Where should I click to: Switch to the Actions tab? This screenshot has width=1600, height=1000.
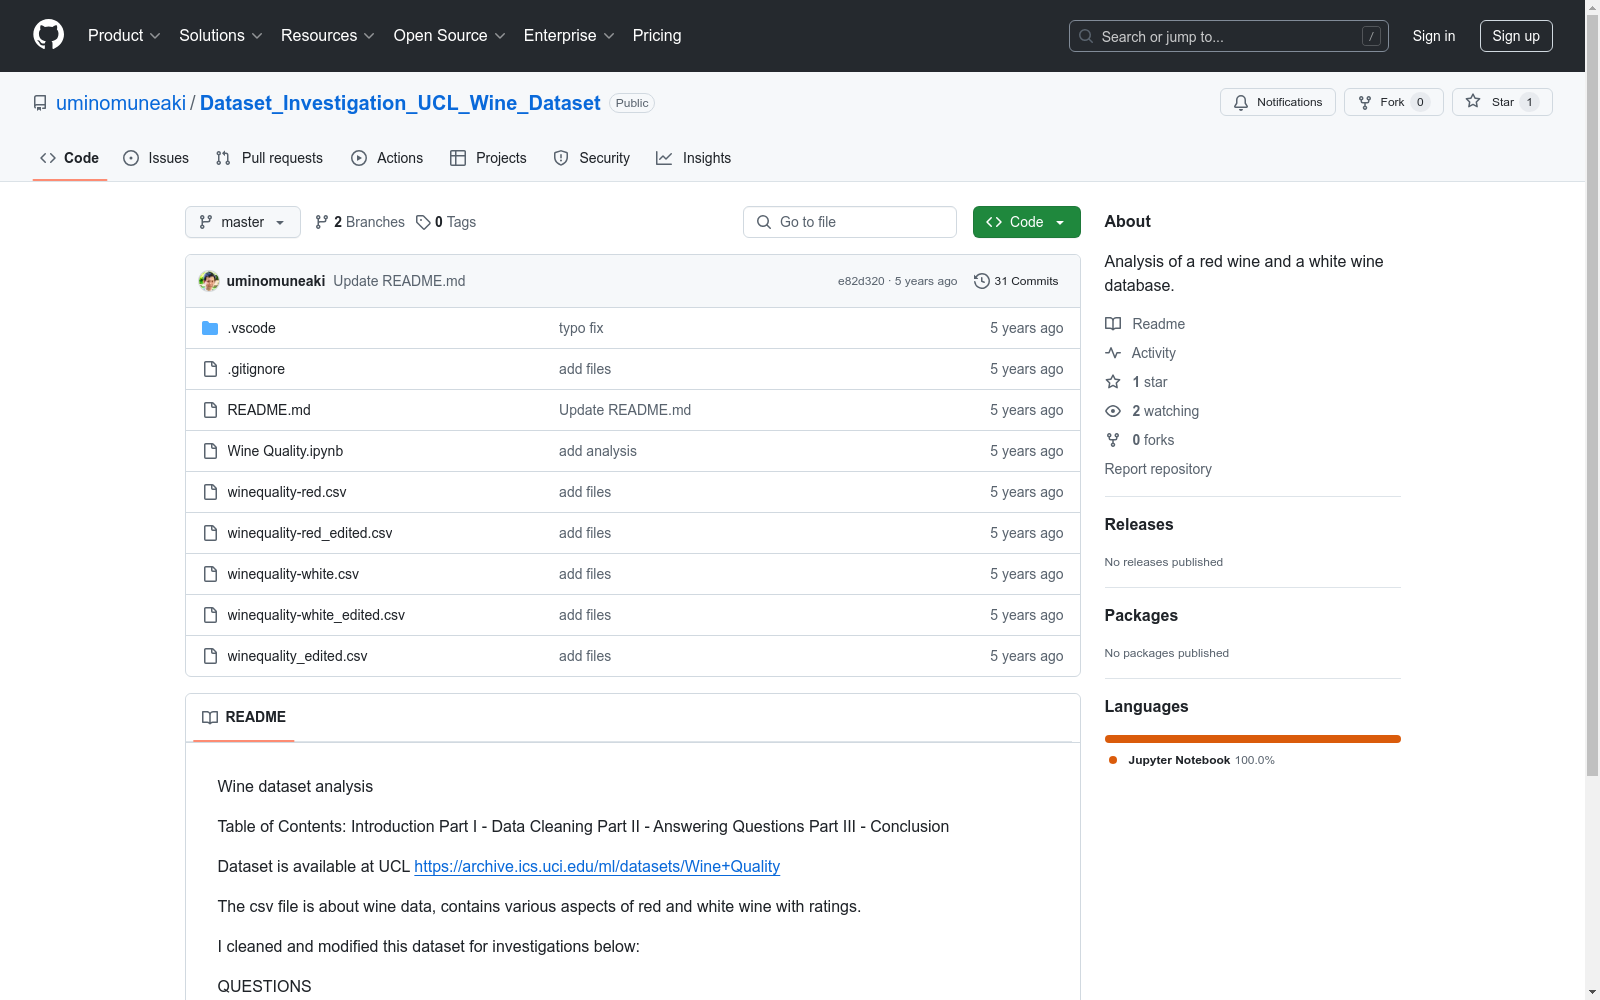[387, 158]
